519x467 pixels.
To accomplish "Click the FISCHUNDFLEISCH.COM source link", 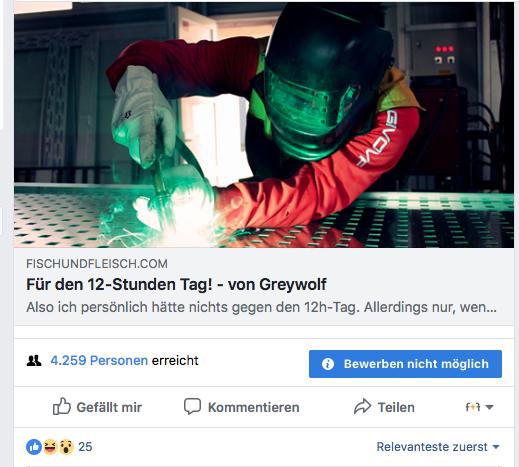I will click(97, 264).
